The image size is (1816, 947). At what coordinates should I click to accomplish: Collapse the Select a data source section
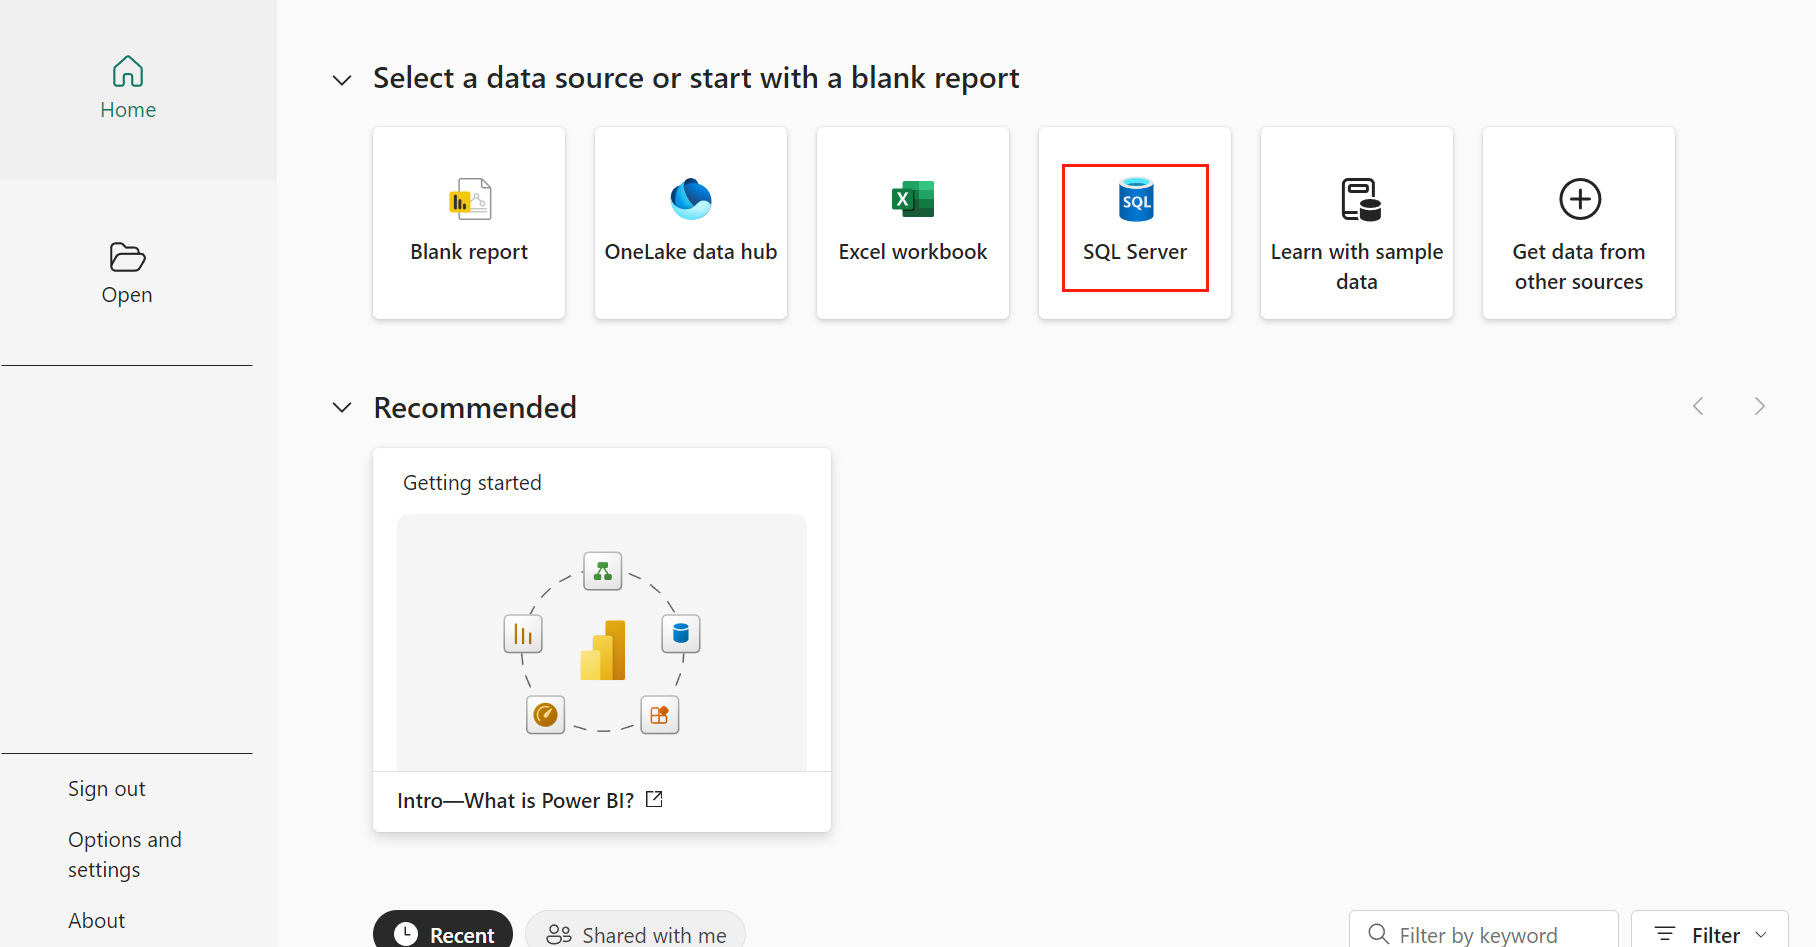click(341, 79)
